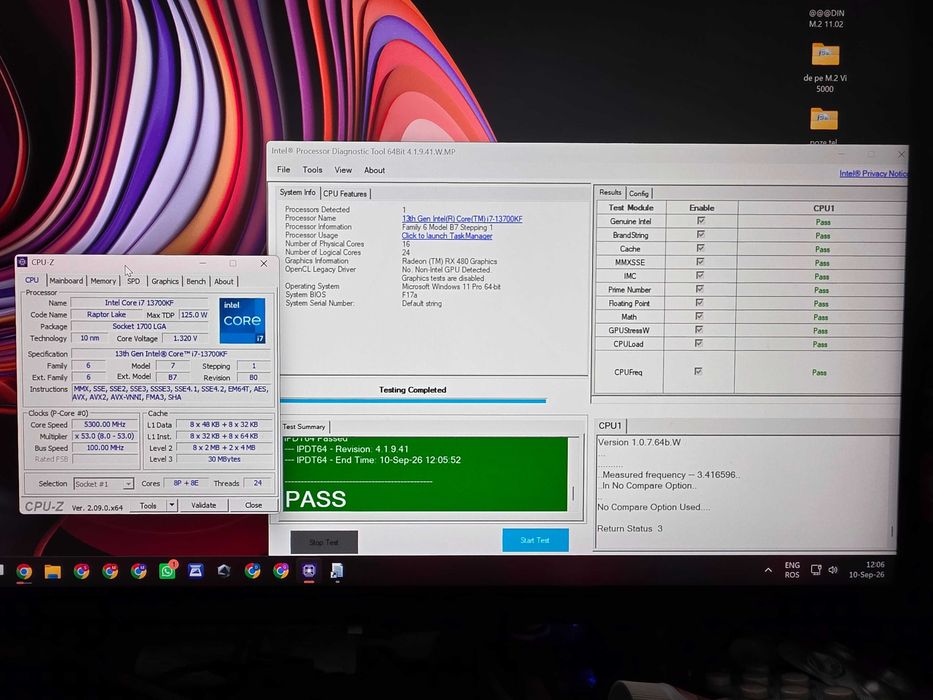Open the File menu in Intel Diagnostic Tool

pyautogui.click(x=284, y=170)
